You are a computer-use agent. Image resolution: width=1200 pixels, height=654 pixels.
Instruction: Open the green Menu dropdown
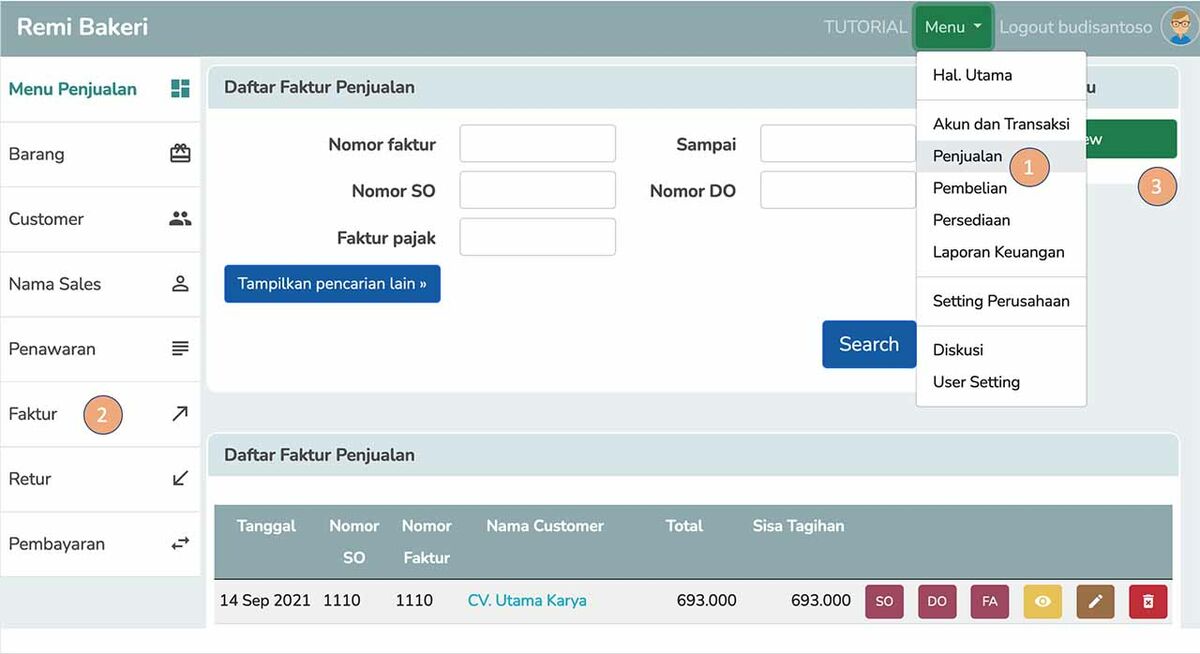(x=952, y=27)
